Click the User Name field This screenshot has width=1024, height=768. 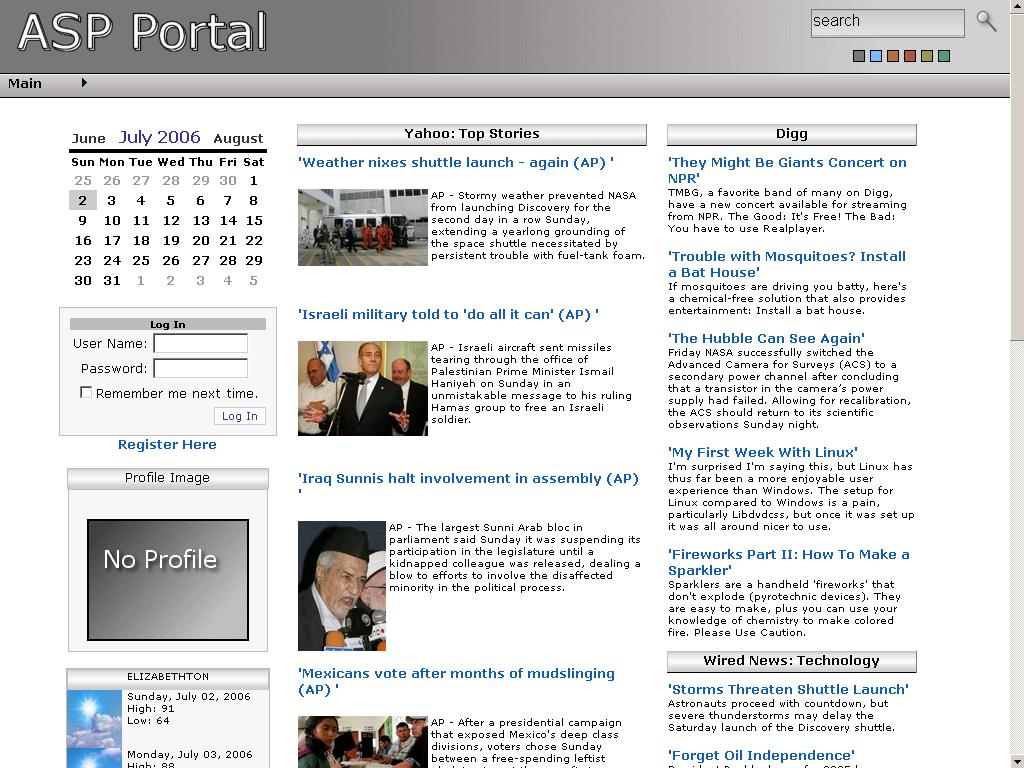[x=200, y=344]
